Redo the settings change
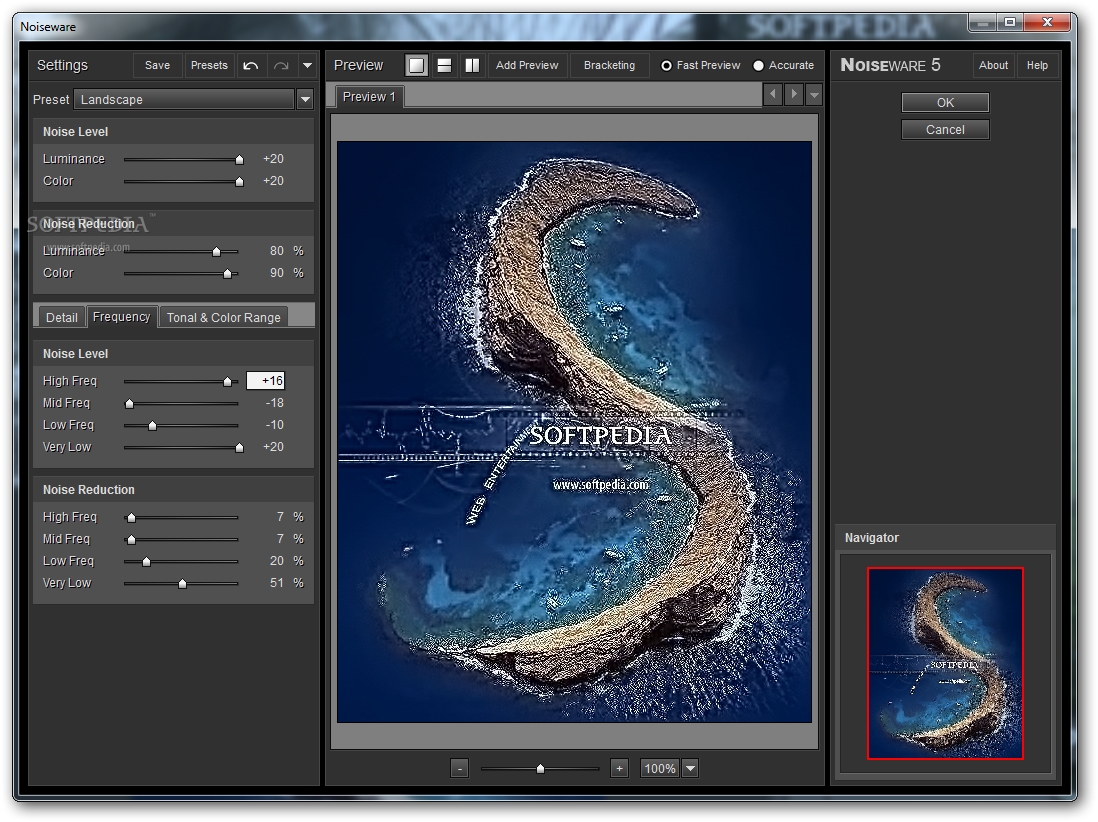This screenshot has width=1098, height=822. pos(281,66)
